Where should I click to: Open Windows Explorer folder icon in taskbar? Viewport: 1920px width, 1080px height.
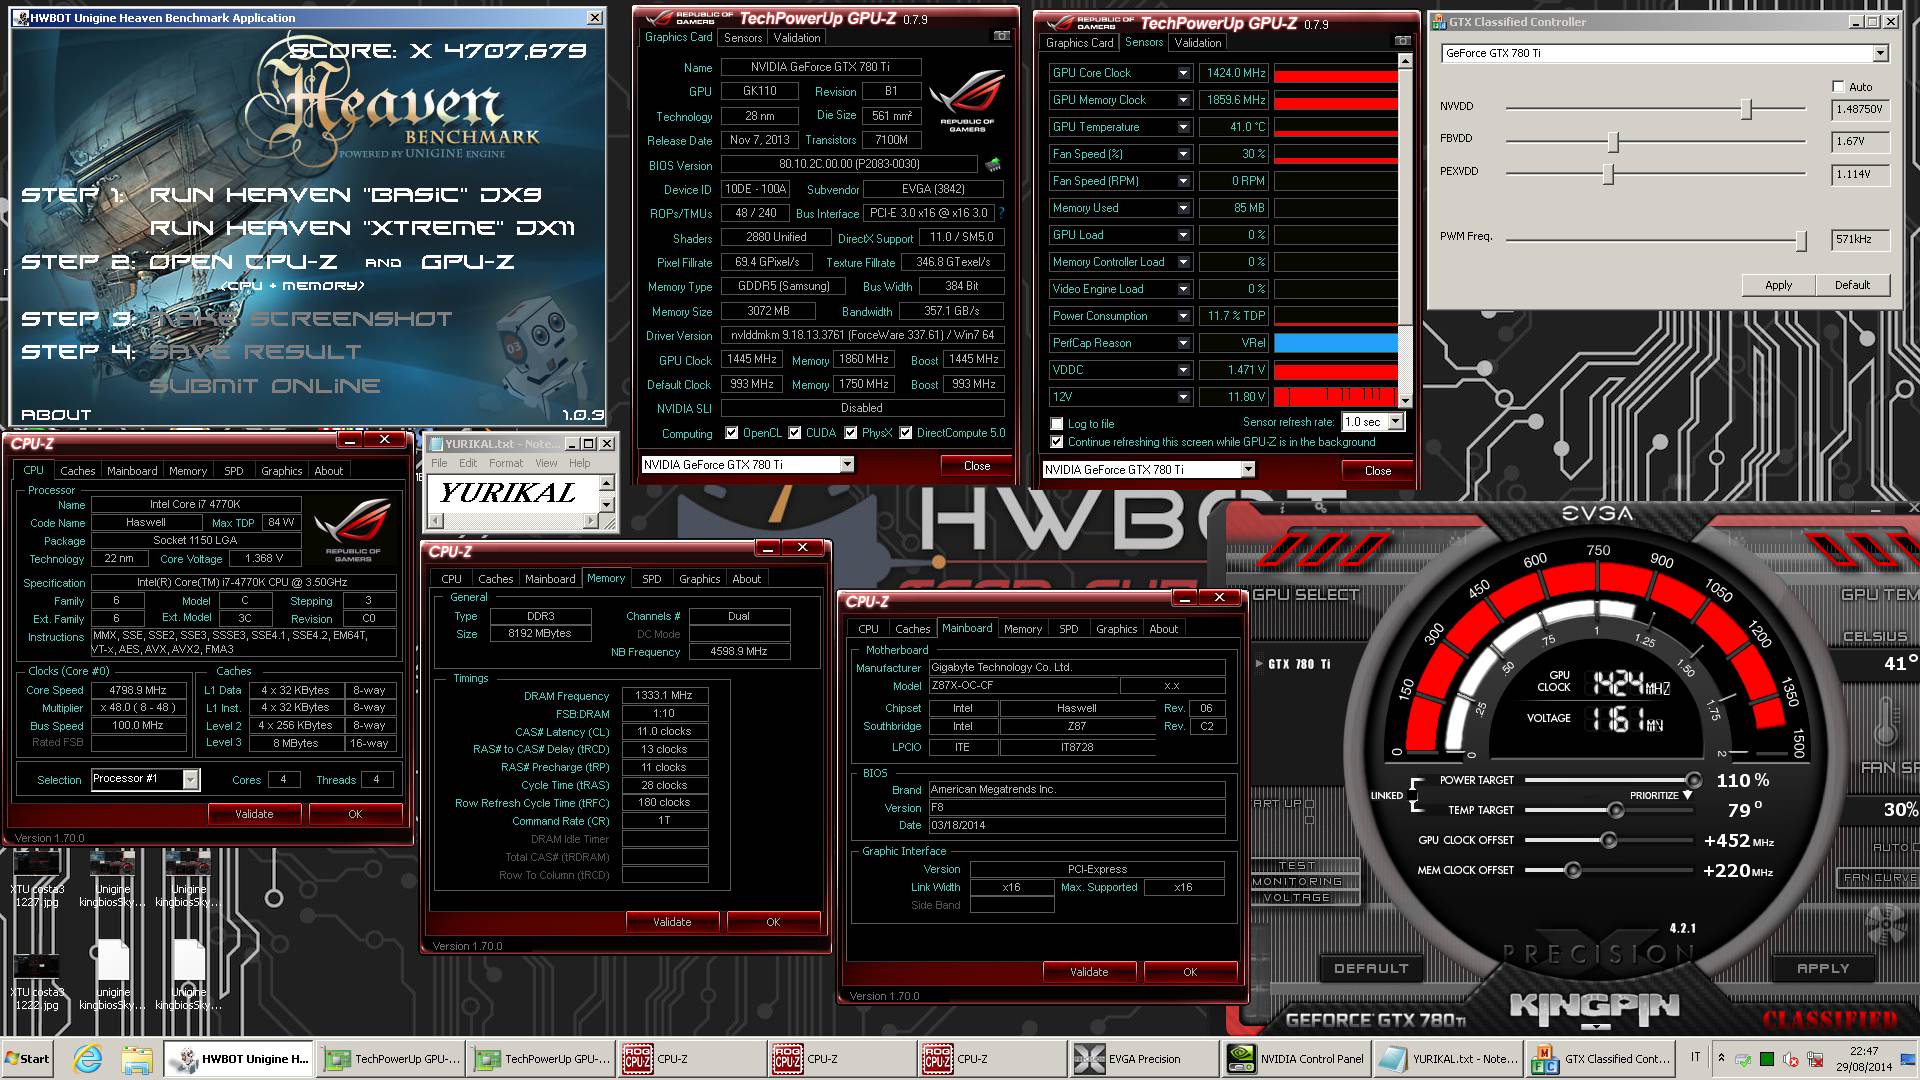click(137, 1059)
